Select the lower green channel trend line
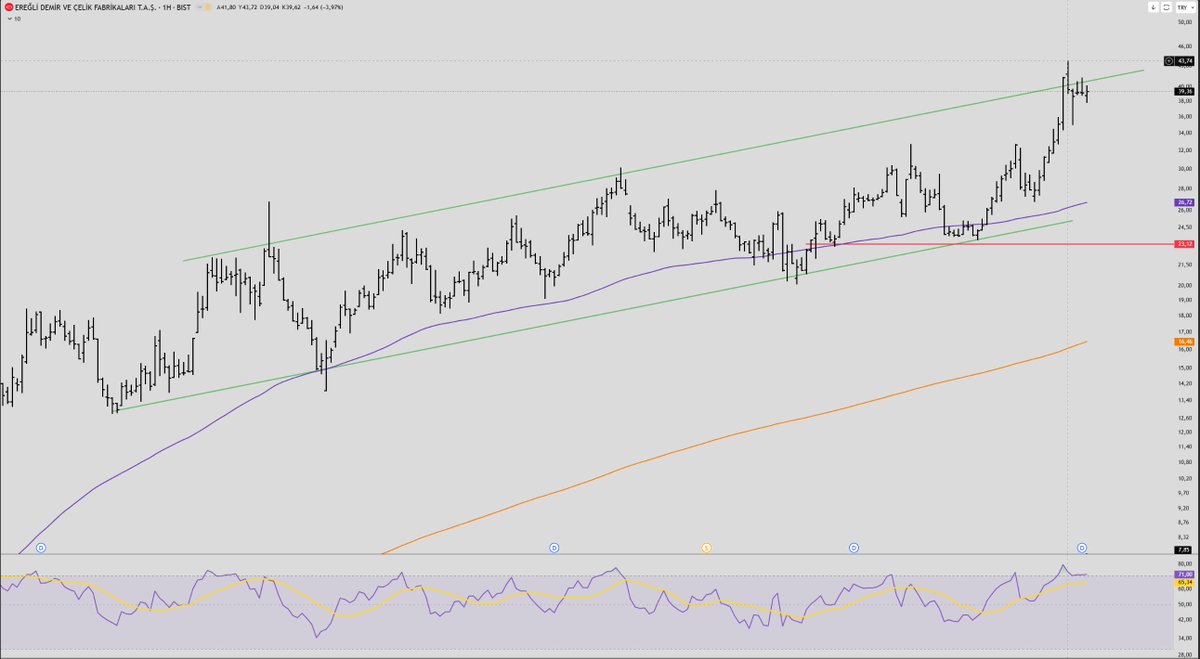This screenshot has width=1200, height=659. click(594, 315)
